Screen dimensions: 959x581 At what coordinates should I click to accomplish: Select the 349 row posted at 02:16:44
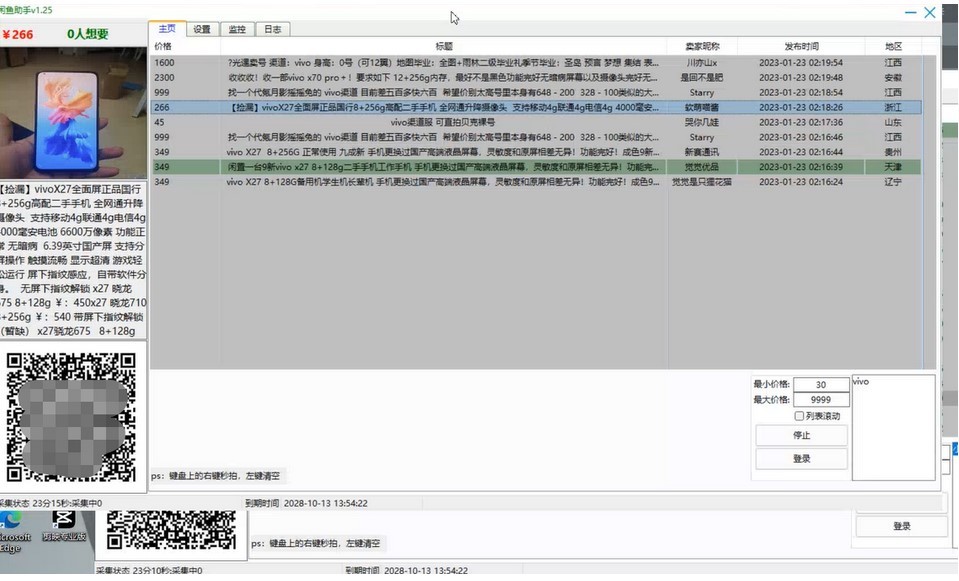pos(536,152)
